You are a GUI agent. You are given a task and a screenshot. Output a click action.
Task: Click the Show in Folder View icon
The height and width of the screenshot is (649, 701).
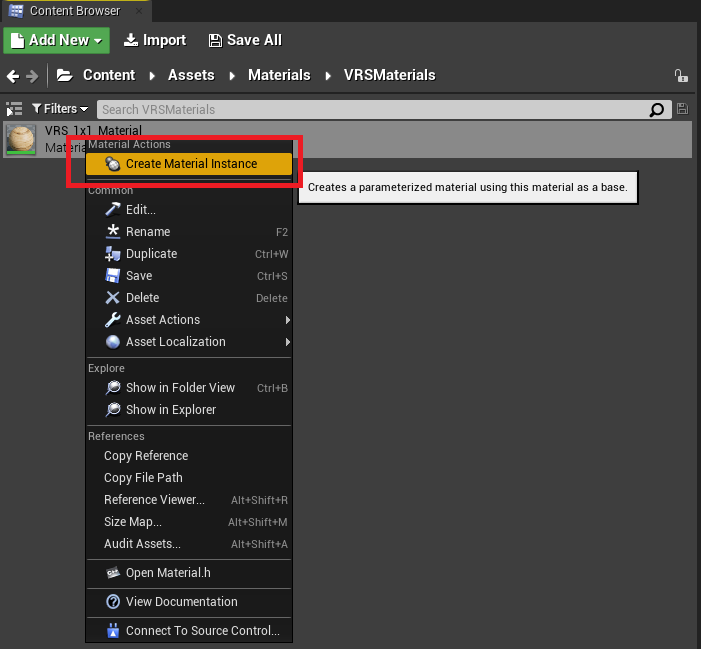(113, 388)
